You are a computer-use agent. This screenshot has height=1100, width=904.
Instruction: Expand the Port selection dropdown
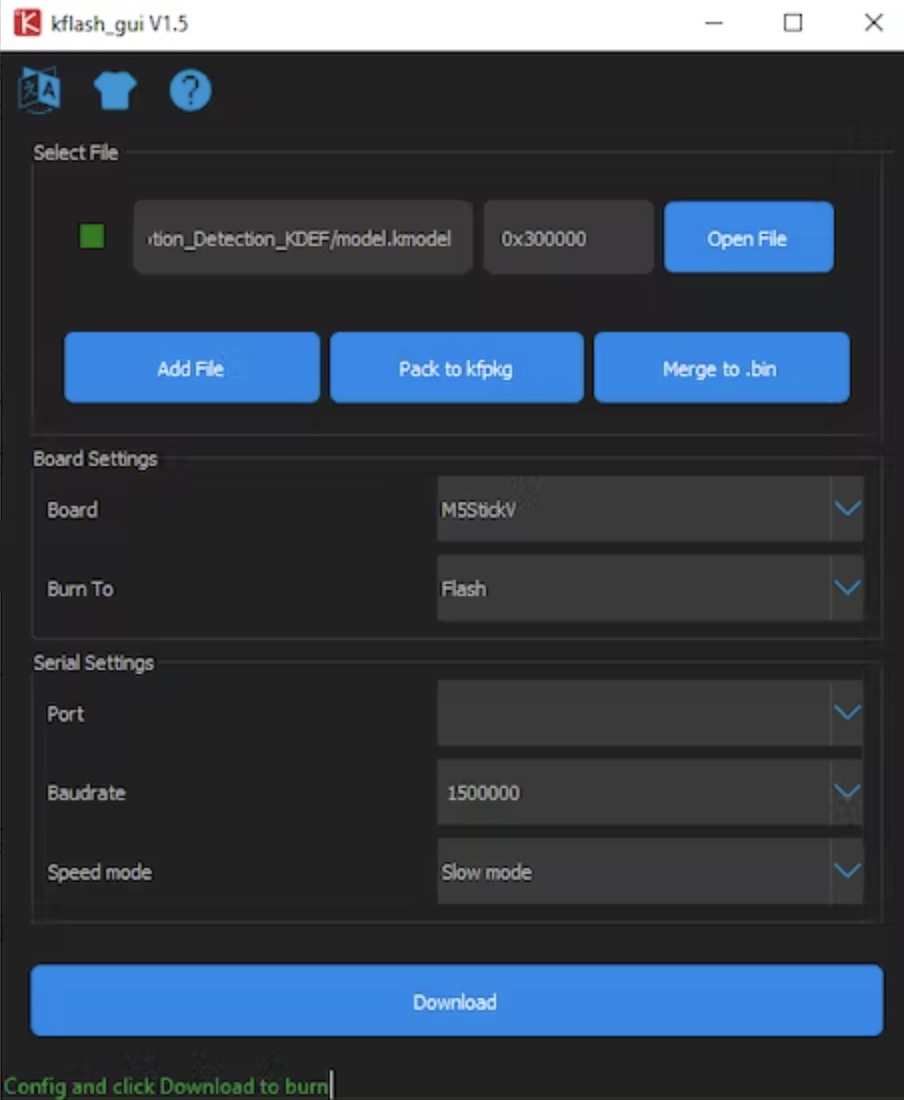pyautogui.click(x=649, y=713)
